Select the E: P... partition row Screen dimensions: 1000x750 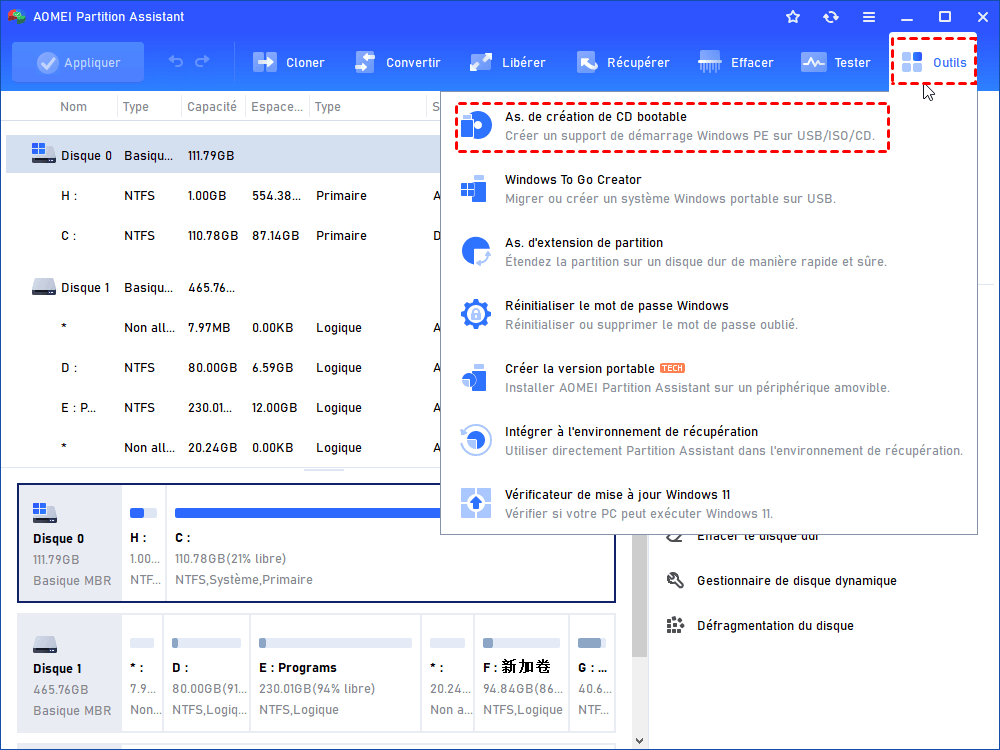click(223, 408)
